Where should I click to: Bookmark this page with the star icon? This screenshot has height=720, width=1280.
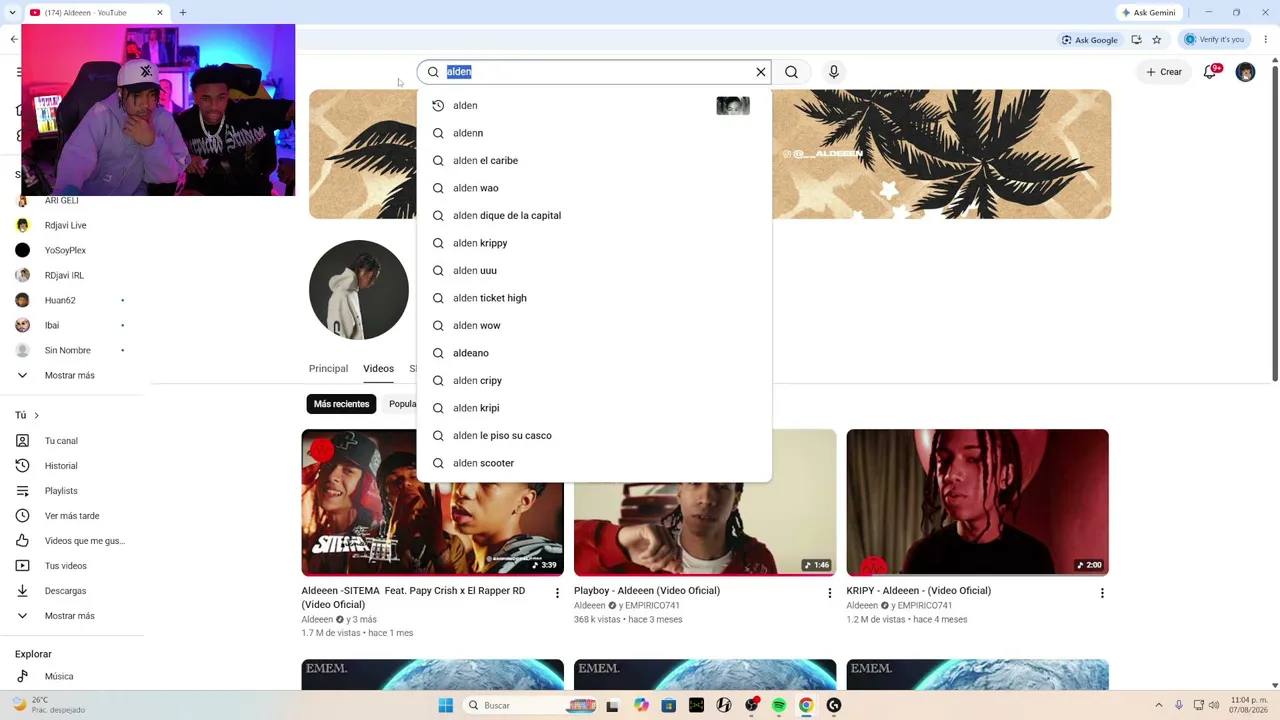pyautogui.click(x=1157, y=40)
